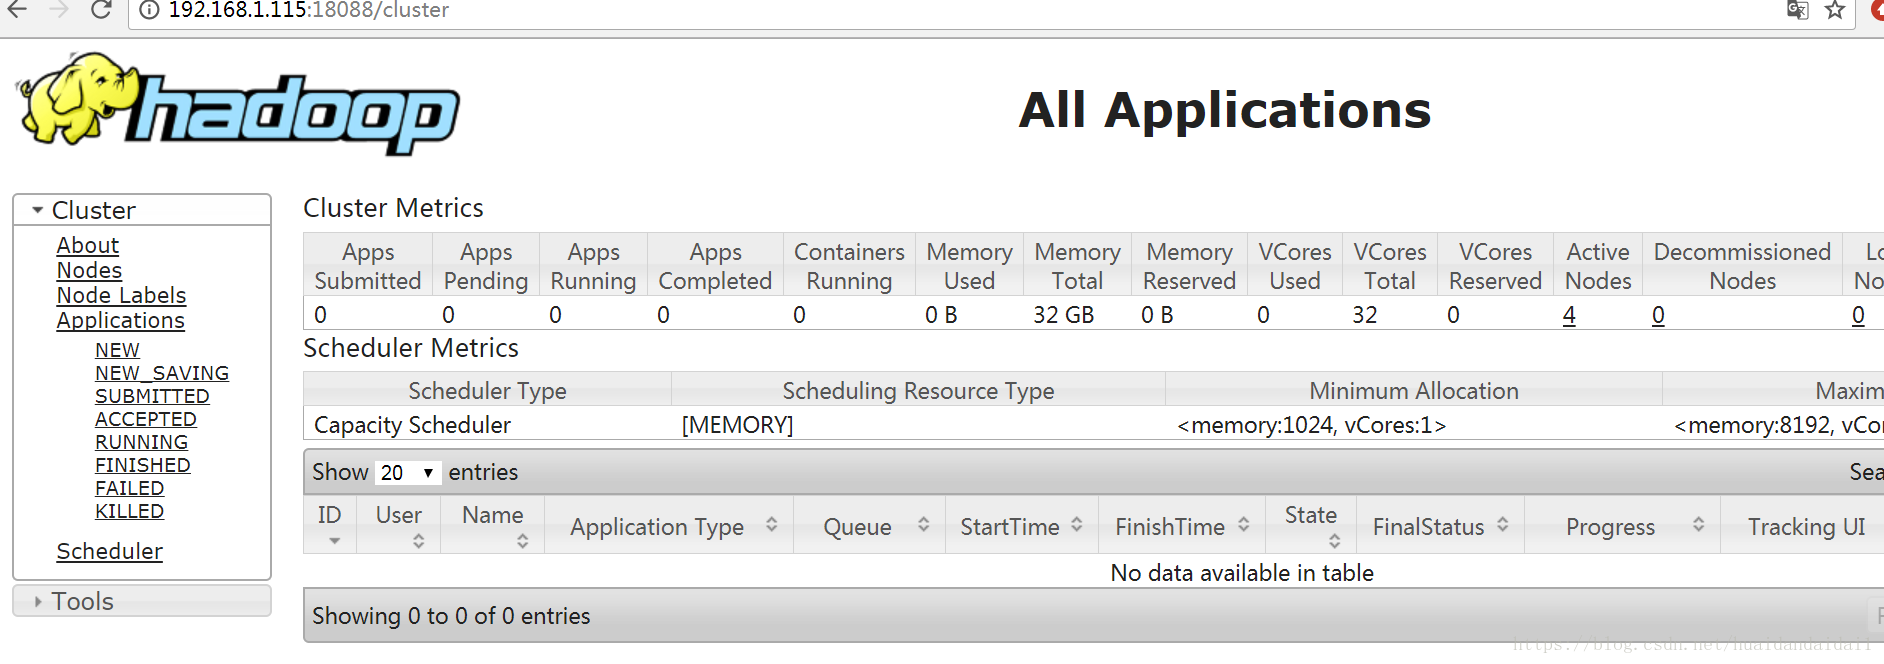The height and width of the screenshot is (664, 1884).
Task: Click the minimum allocation value memory:1024
Action: coord(1311,425)
